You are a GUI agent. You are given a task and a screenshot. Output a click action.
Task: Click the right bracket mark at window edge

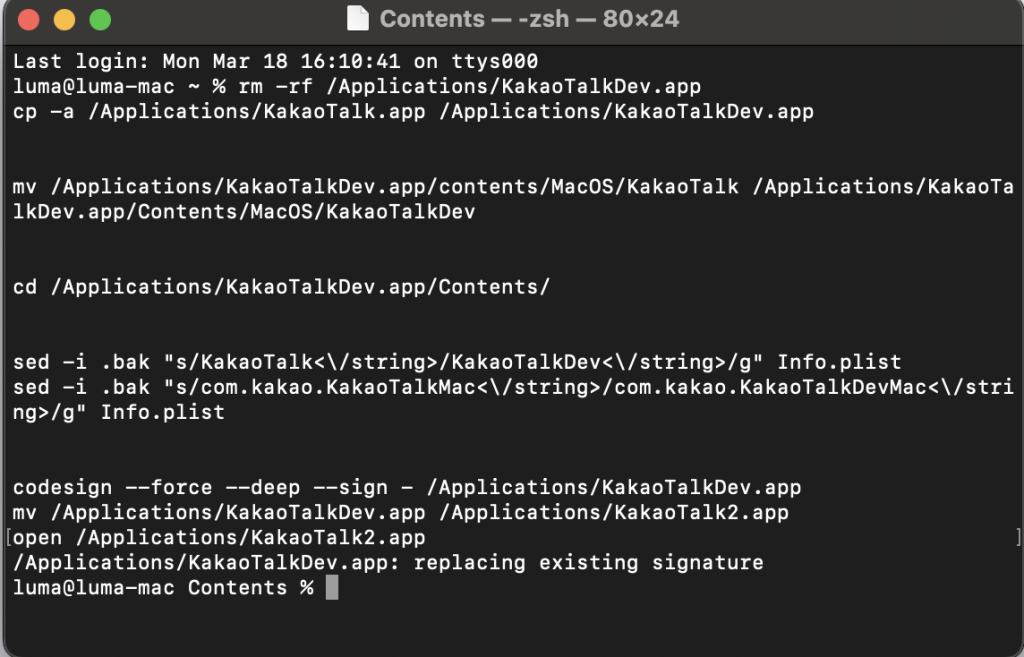(x=1018, y=537)
